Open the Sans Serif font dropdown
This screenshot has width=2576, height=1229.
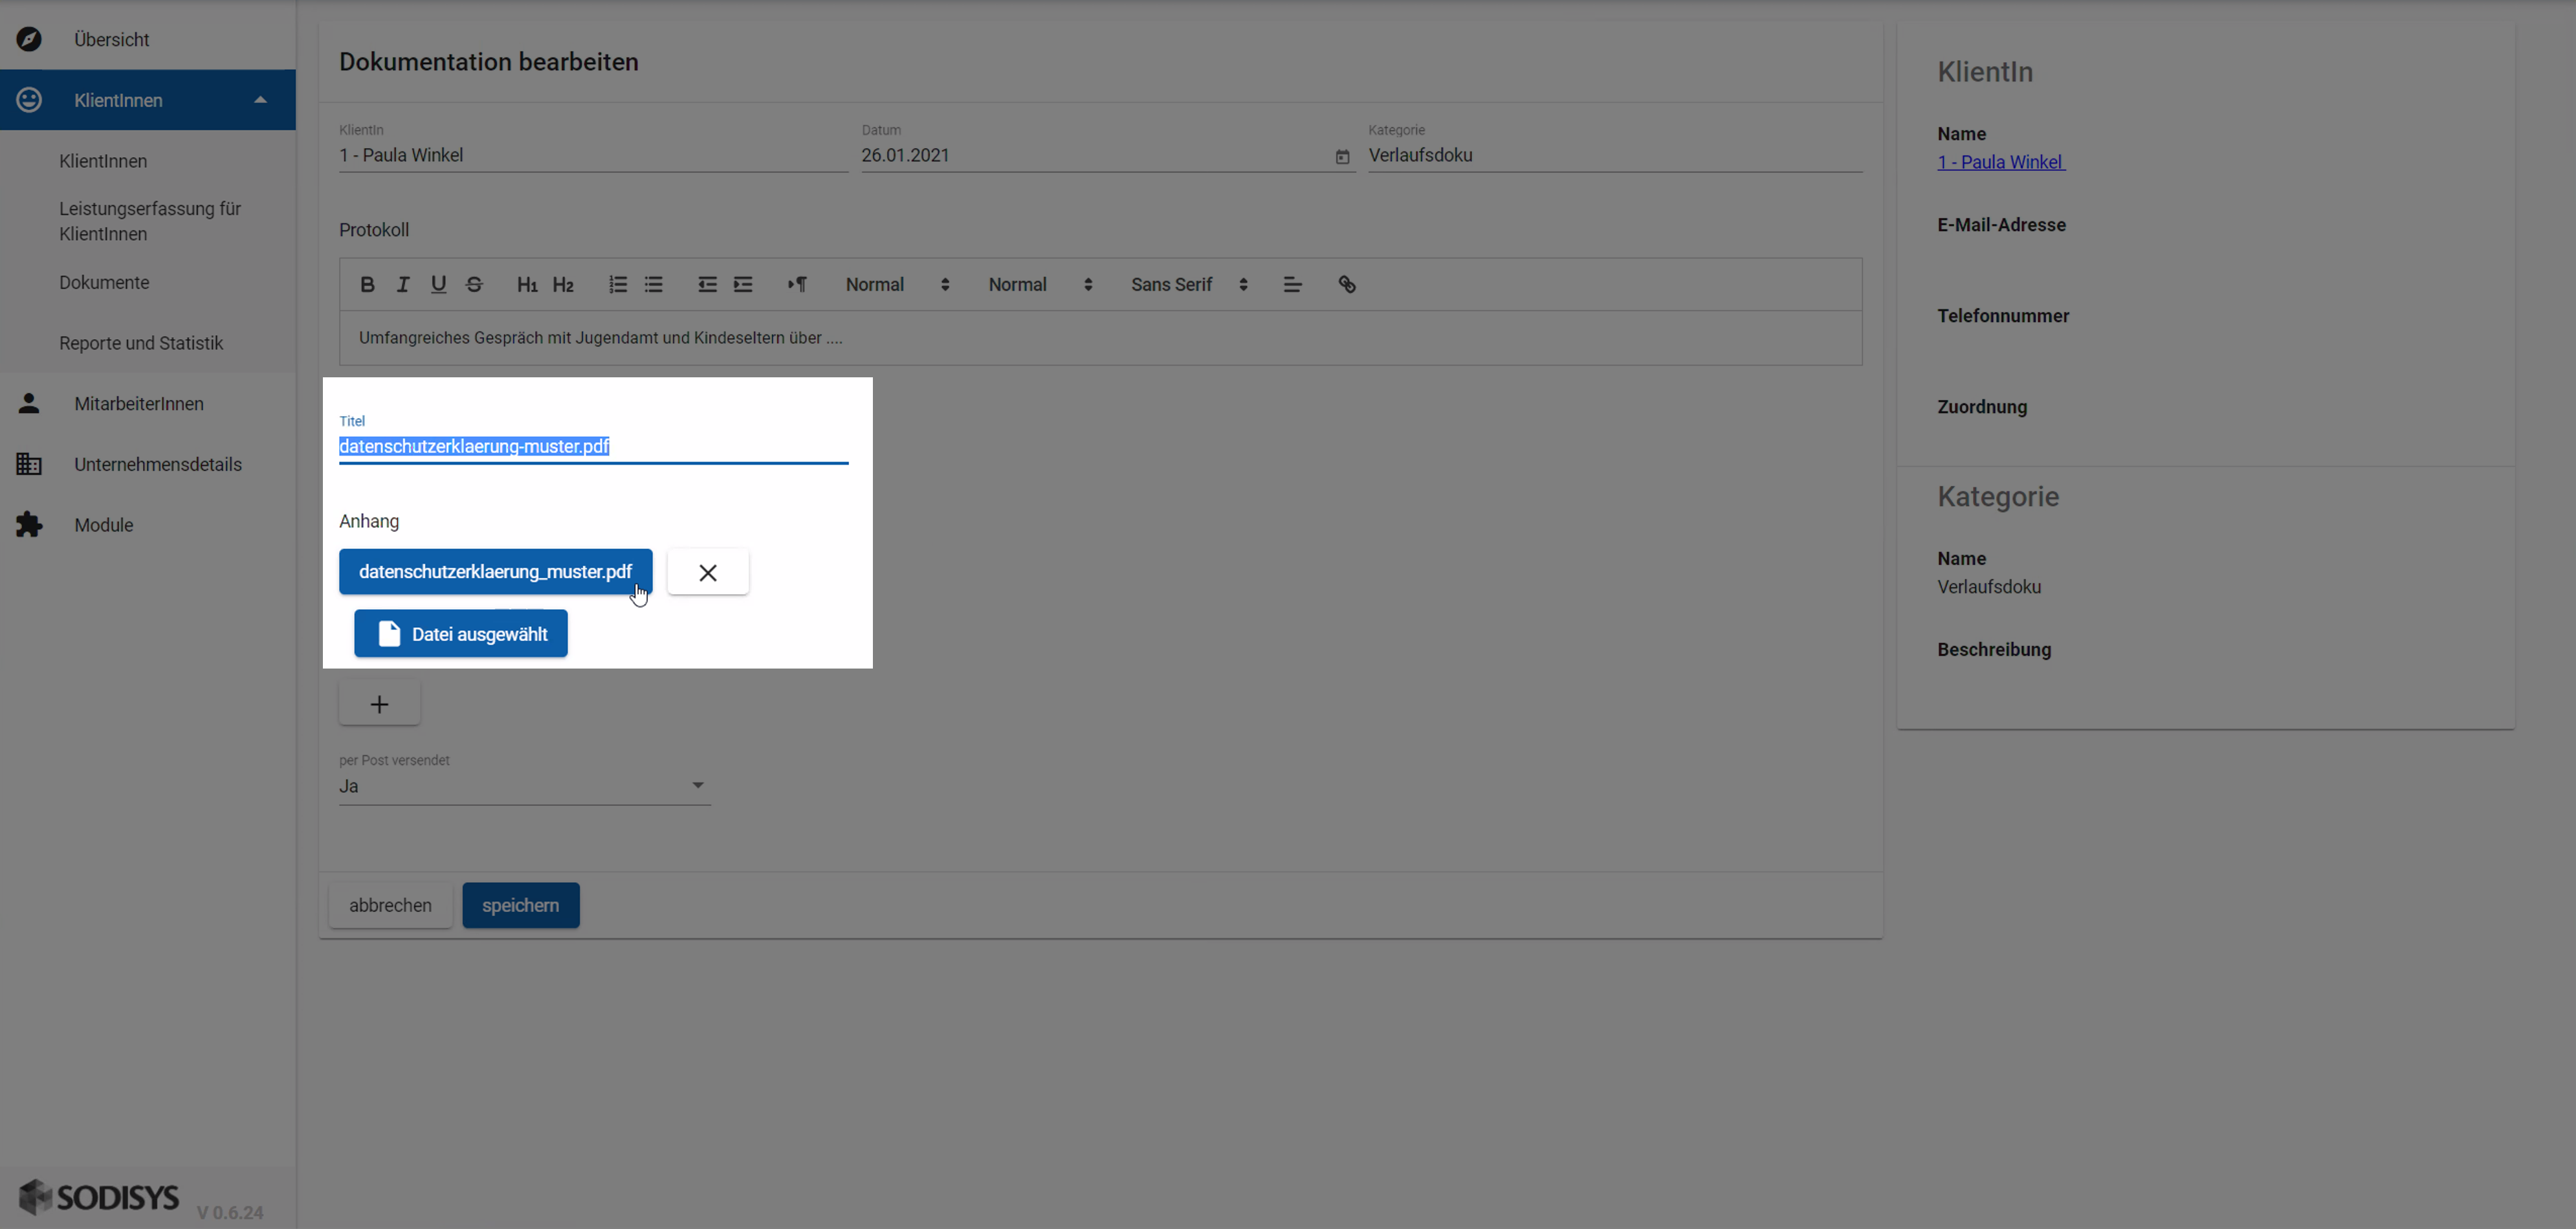(x=1189, y=285)
